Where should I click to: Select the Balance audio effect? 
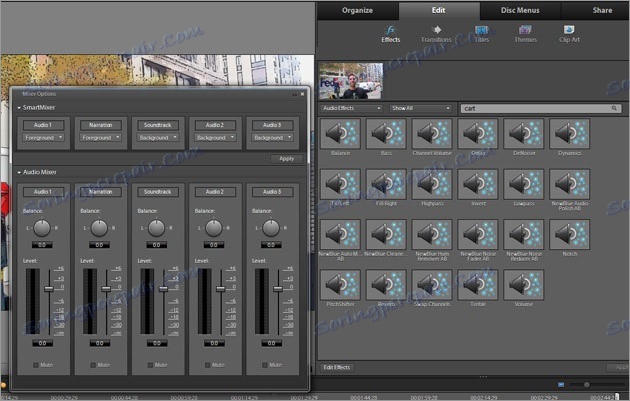coord(341,135)
